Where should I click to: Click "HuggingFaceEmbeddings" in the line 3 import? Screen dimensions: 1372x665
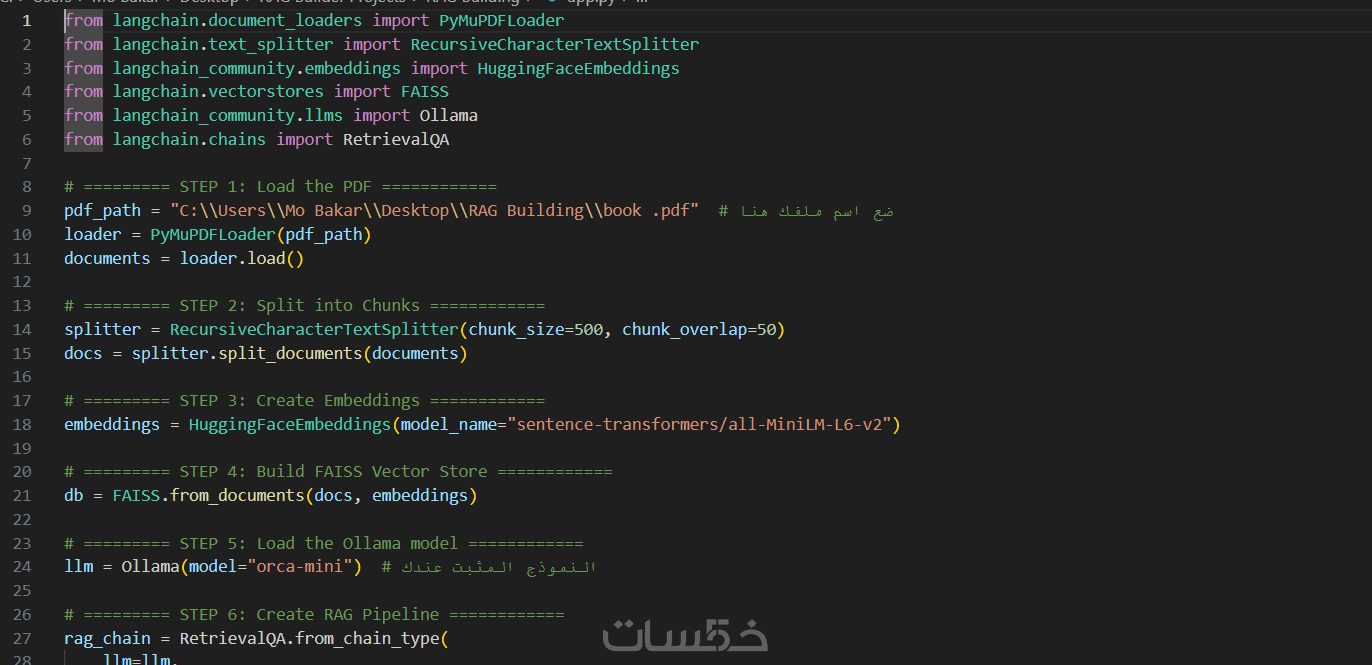coord(578,68)
